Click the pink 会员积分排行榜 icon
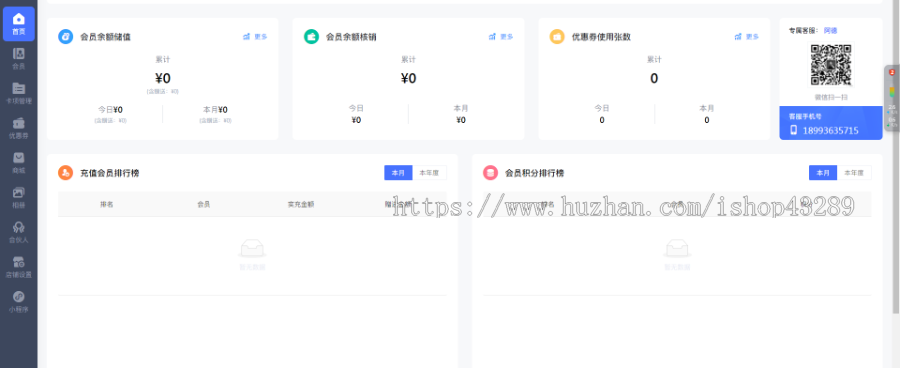This screenshot has height=368, width=900. click(x=490, y=173)
